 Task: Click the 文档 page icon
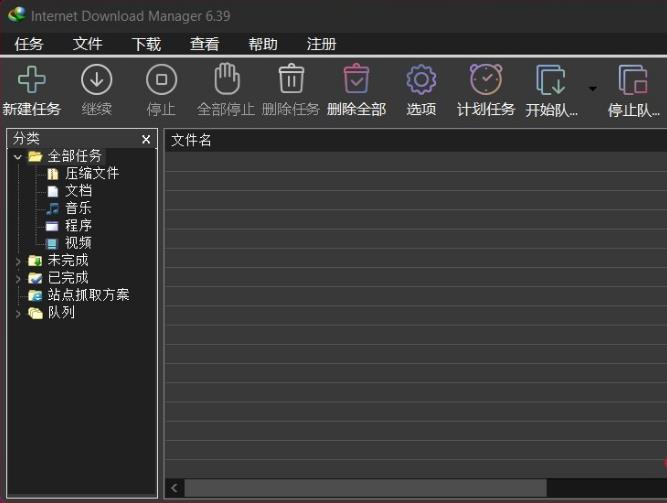pos(52,191)
